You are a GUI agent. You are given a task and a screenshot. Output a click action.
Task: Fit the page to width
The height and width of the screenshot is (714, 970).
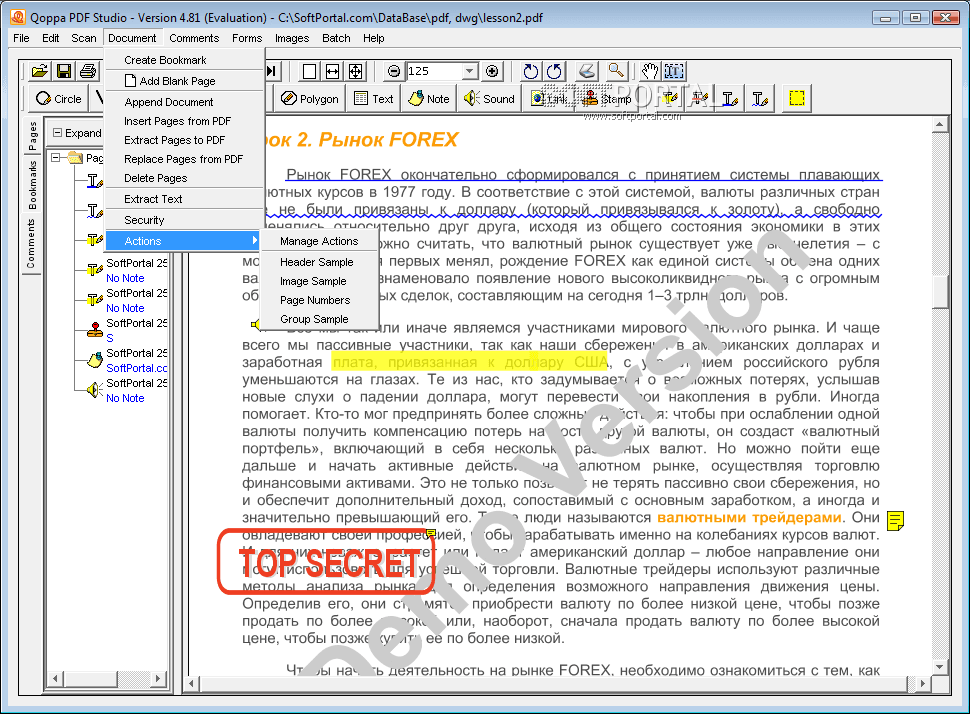[333, 71]
